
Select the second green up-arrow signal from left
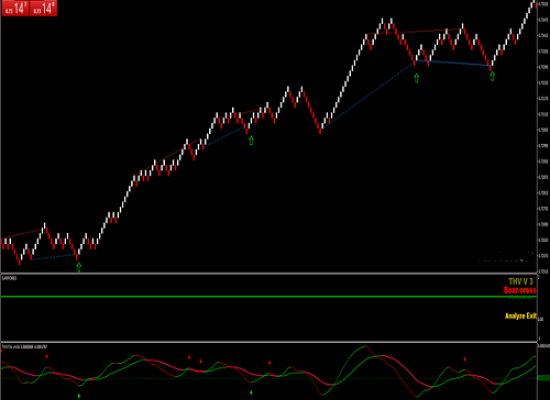click(x=251, y=140)
